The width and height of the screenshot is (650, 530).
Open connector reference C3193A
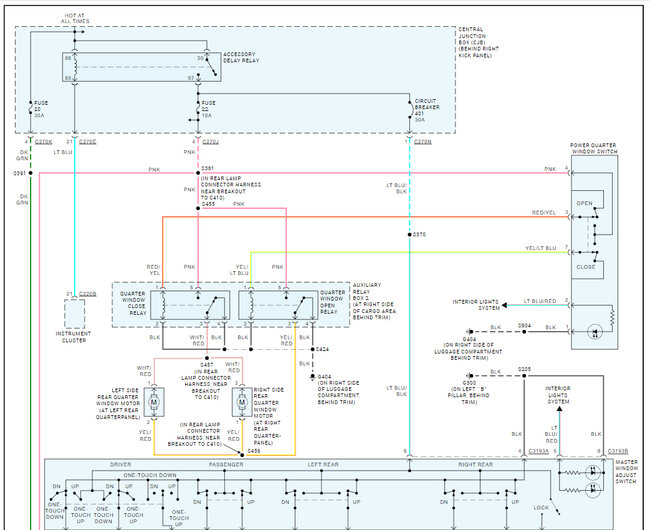coord(538,451)
